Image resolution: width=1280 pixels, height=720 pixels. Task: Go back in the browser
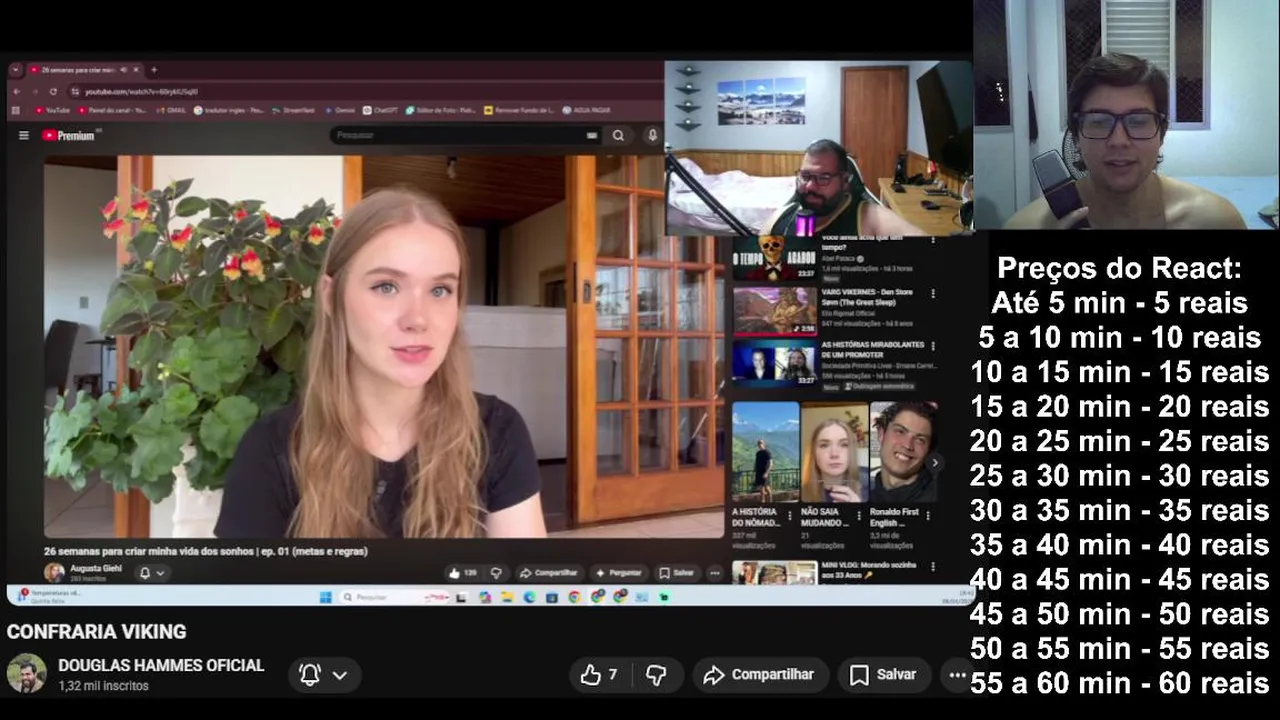click(16, 91)
